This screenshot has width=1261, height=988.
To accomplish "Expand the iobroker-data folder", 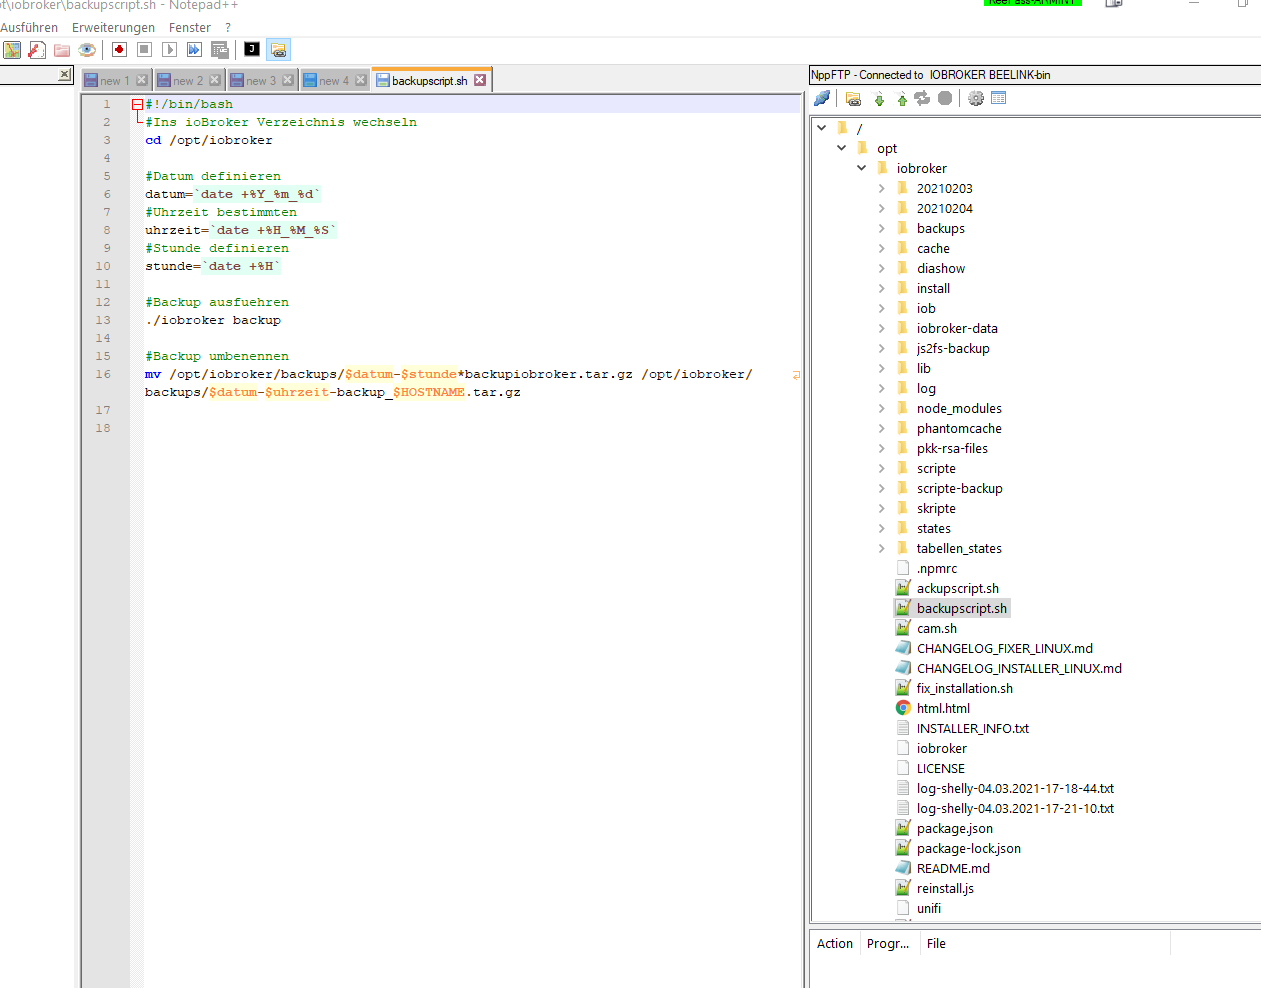I will click(x=881, y=328).
